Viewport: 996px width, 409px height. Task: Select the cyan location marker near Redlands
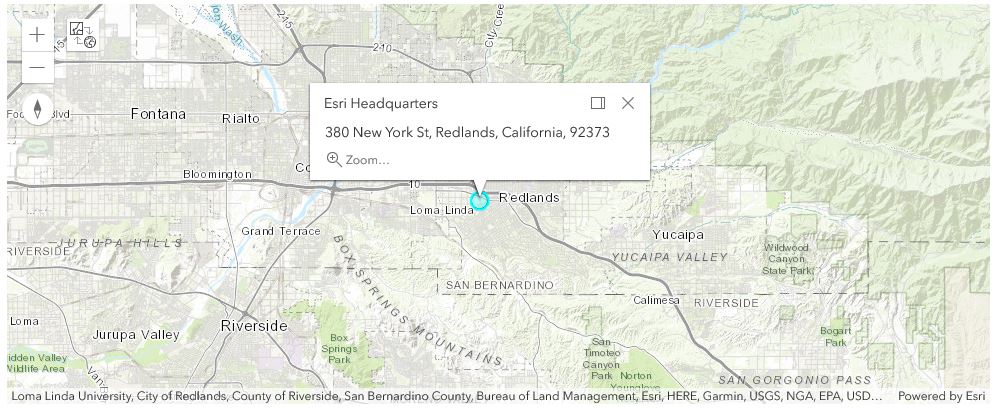click(x=479, y=201)
